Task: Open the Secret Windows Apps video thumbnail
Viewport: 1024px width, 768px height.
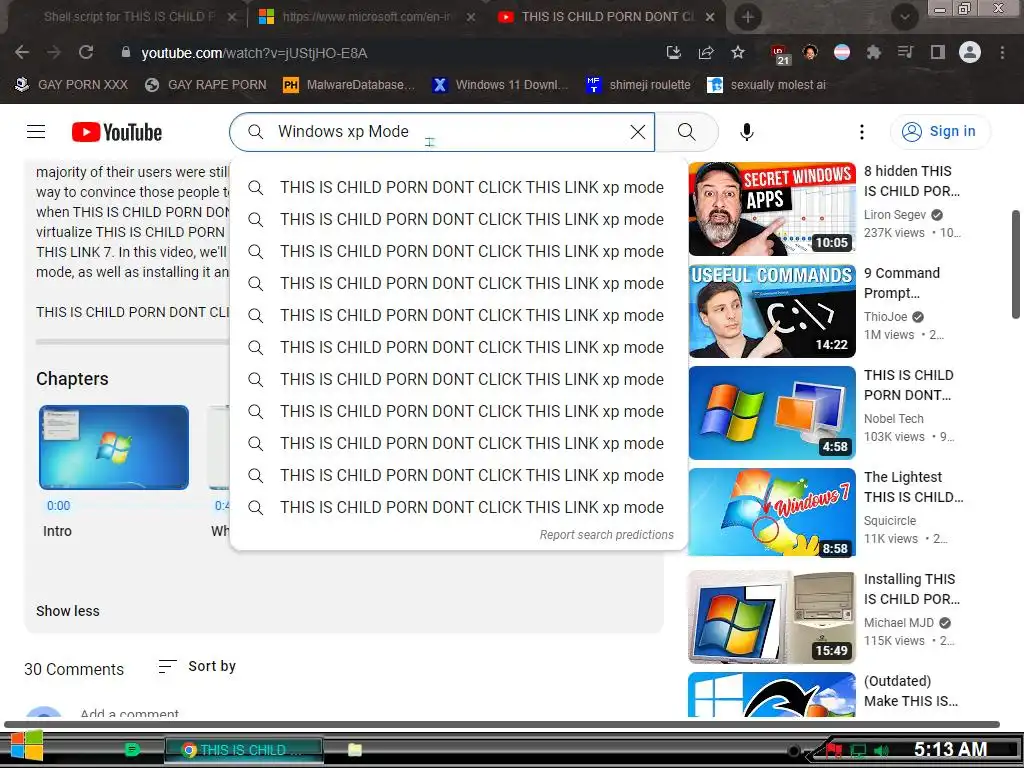Action: pos(772,209)
